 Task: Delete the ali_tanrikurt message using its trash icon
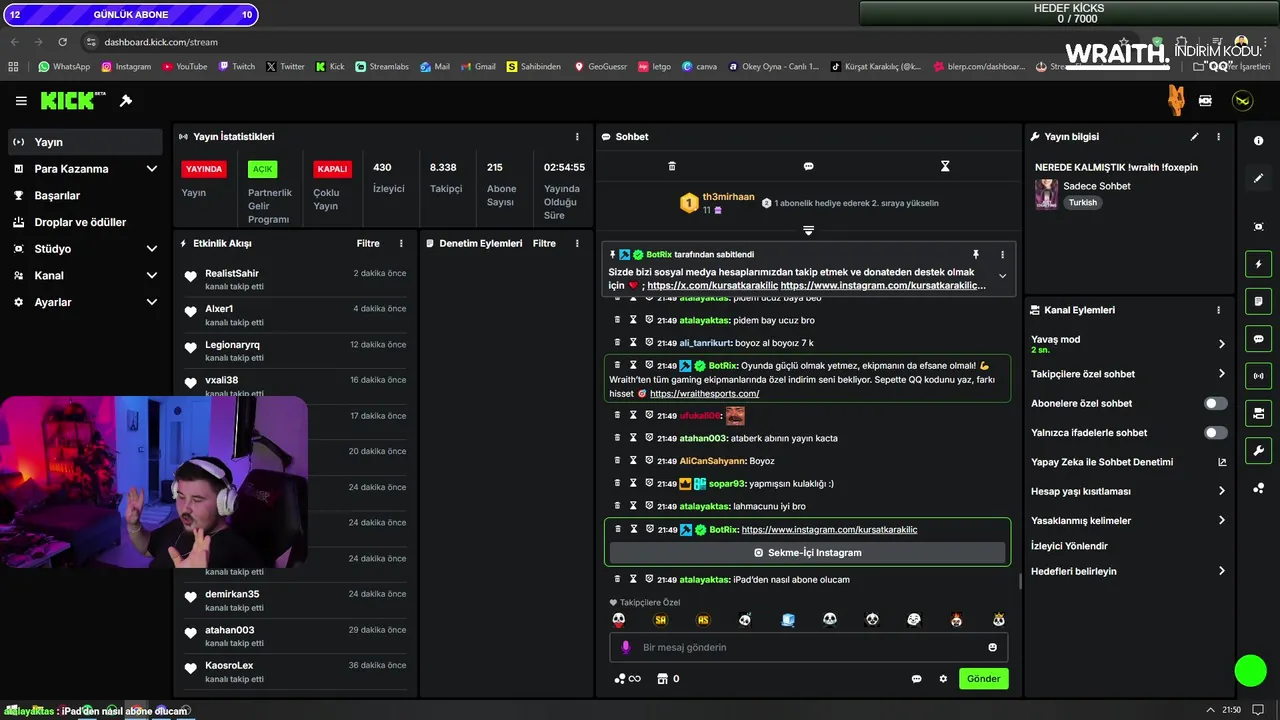(617, 342)
